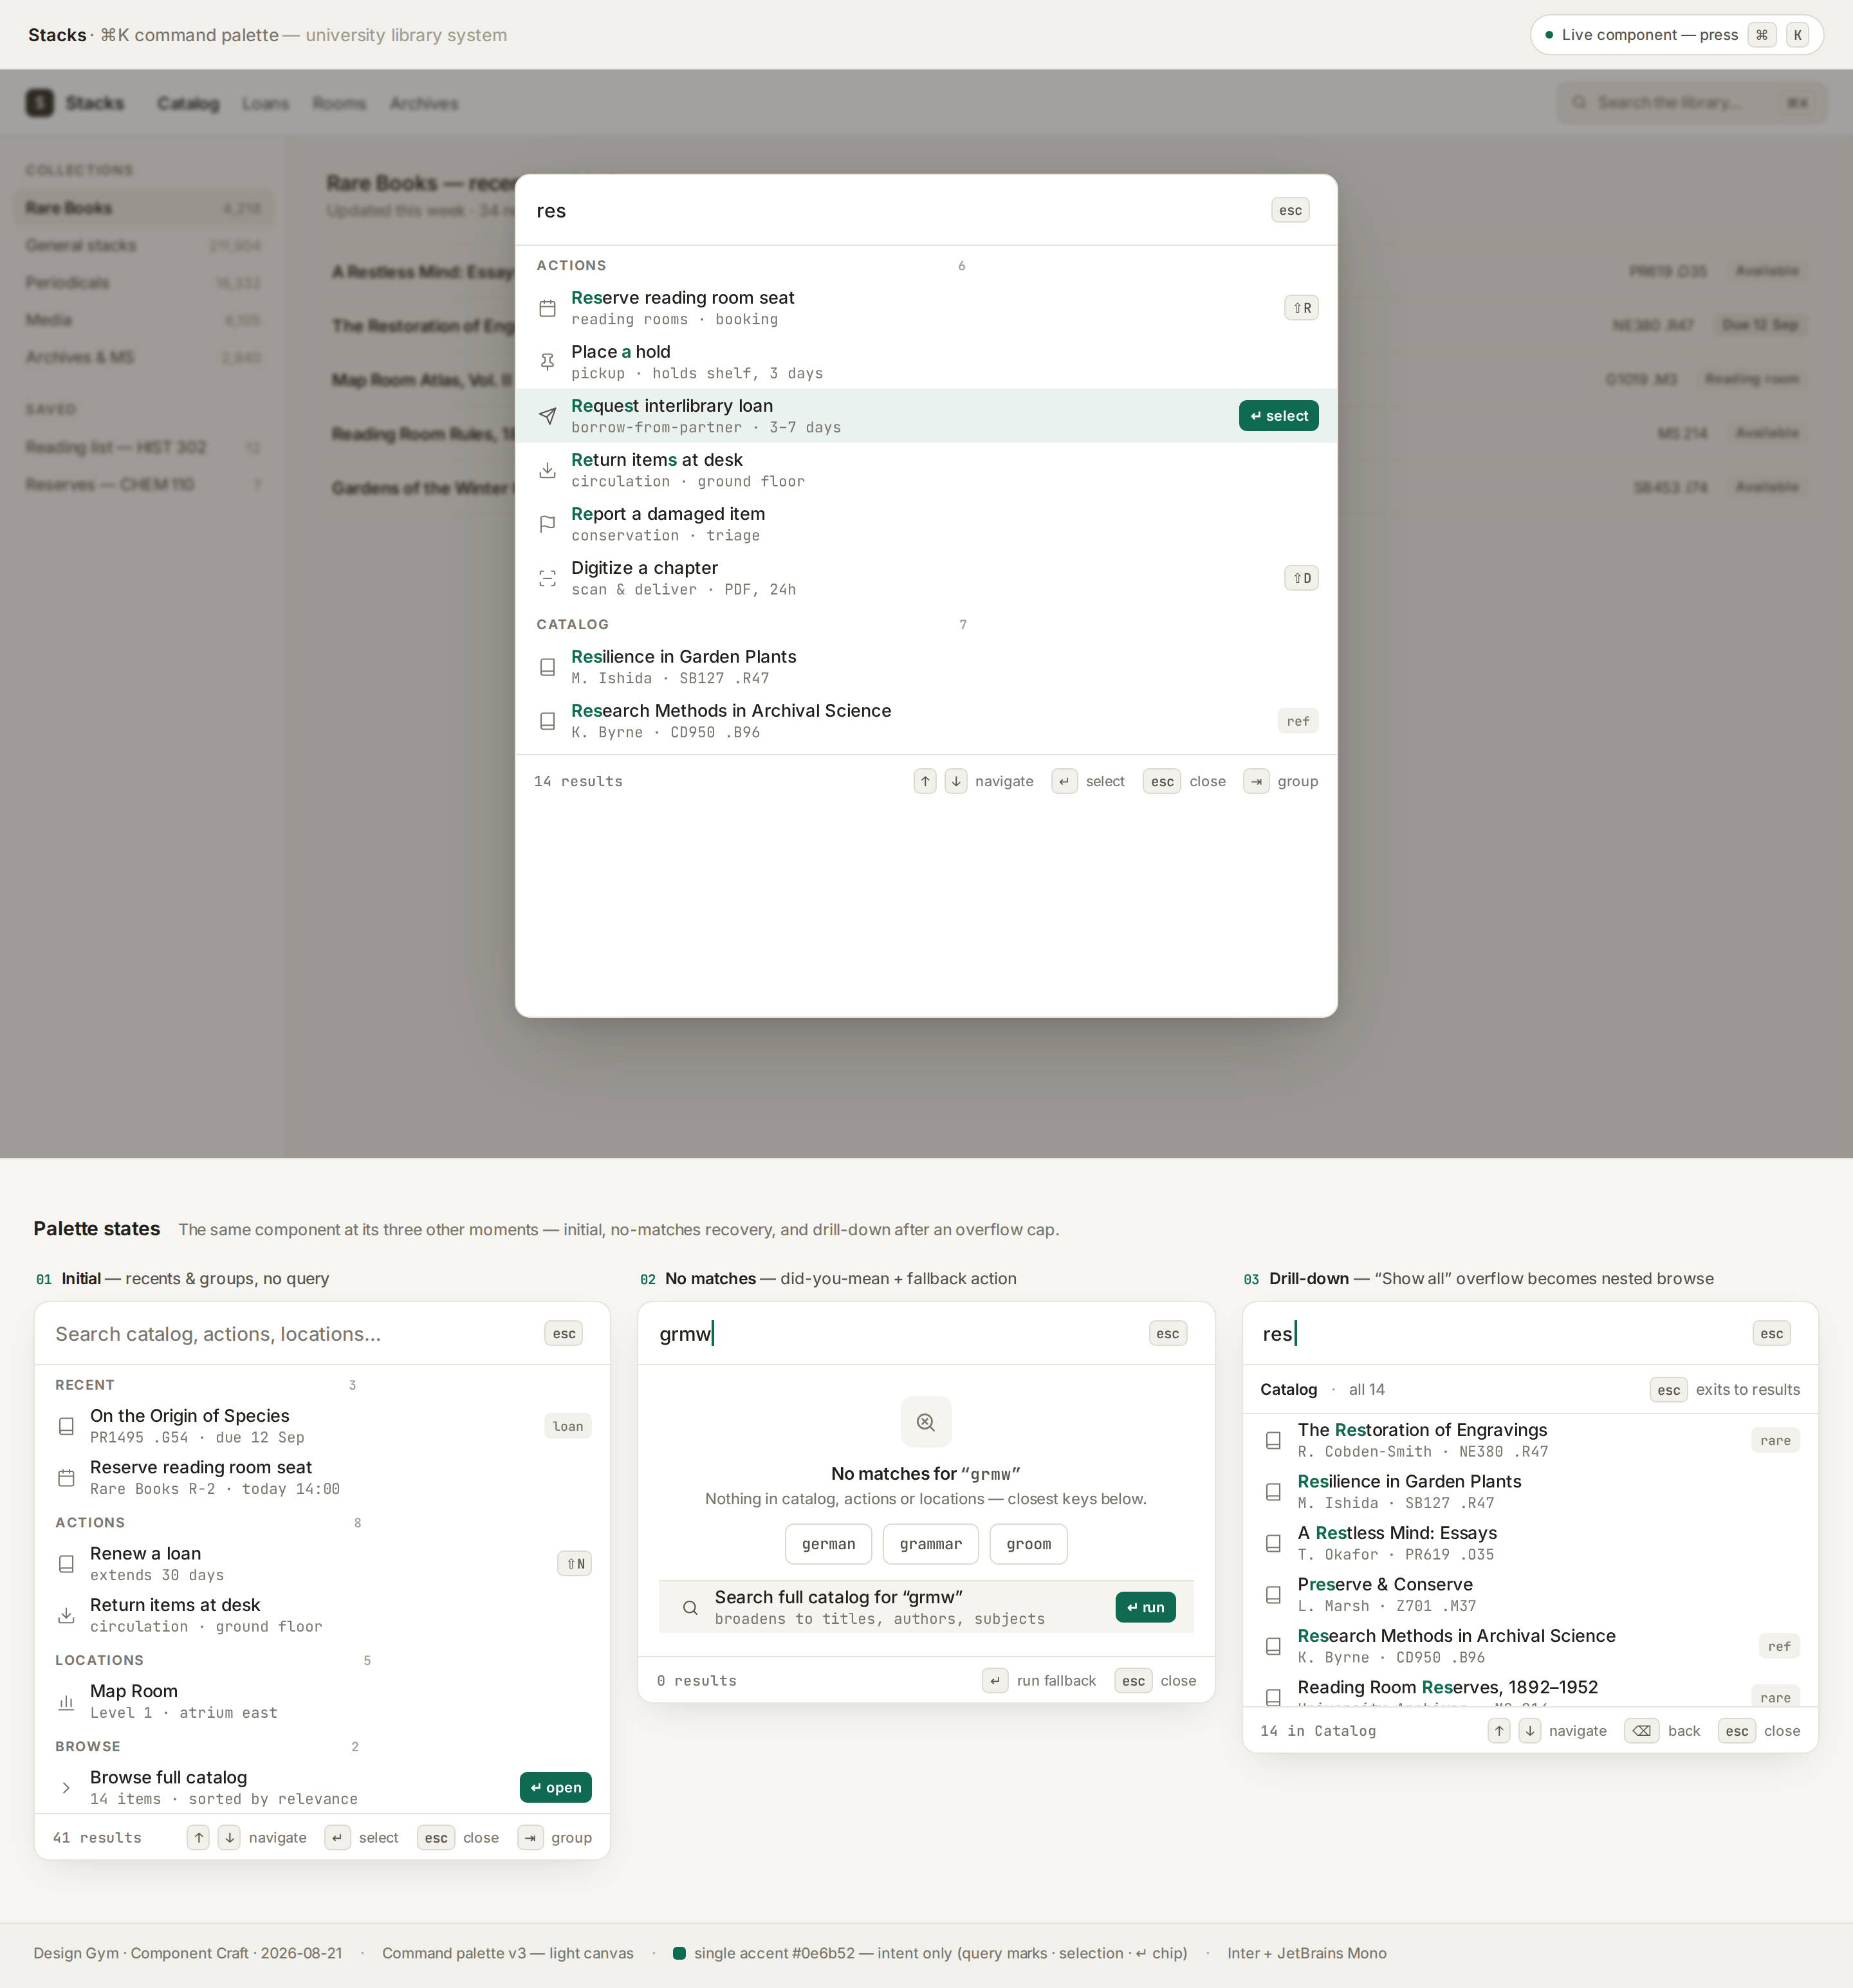Select Map Room location row
This screenshot has width=1853, height=1988.
click(x=322, y=1701)
